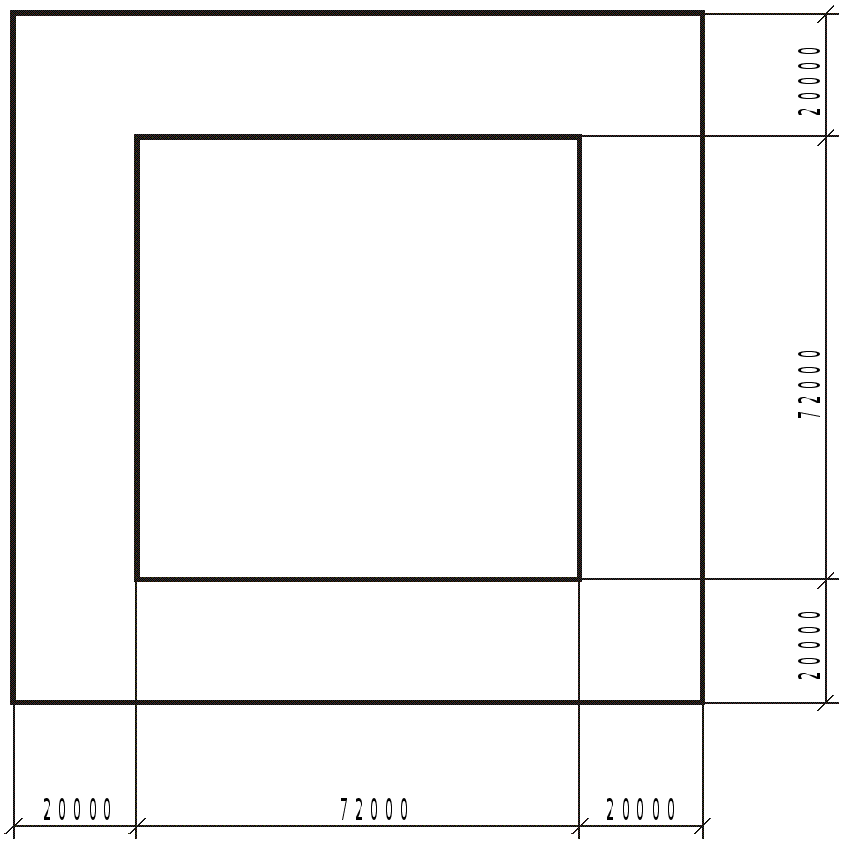Click the vertical 72000 dimension text
The width and height of the screenshot is (844, 844).
[808, 384]
